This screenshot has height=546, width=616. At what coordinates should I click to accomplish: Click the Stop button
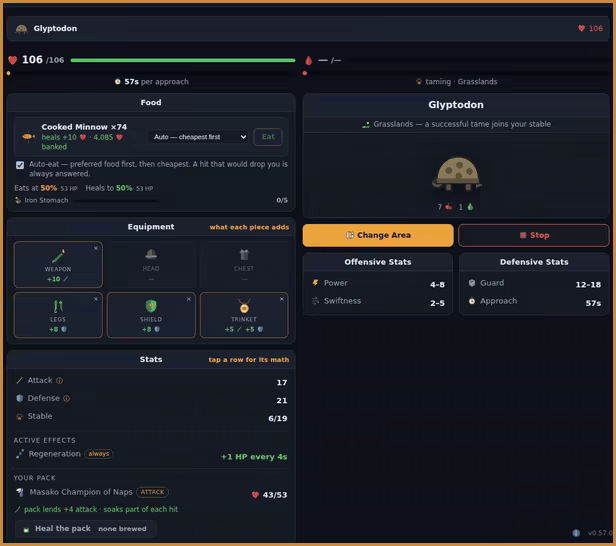(x=534, y=235)
